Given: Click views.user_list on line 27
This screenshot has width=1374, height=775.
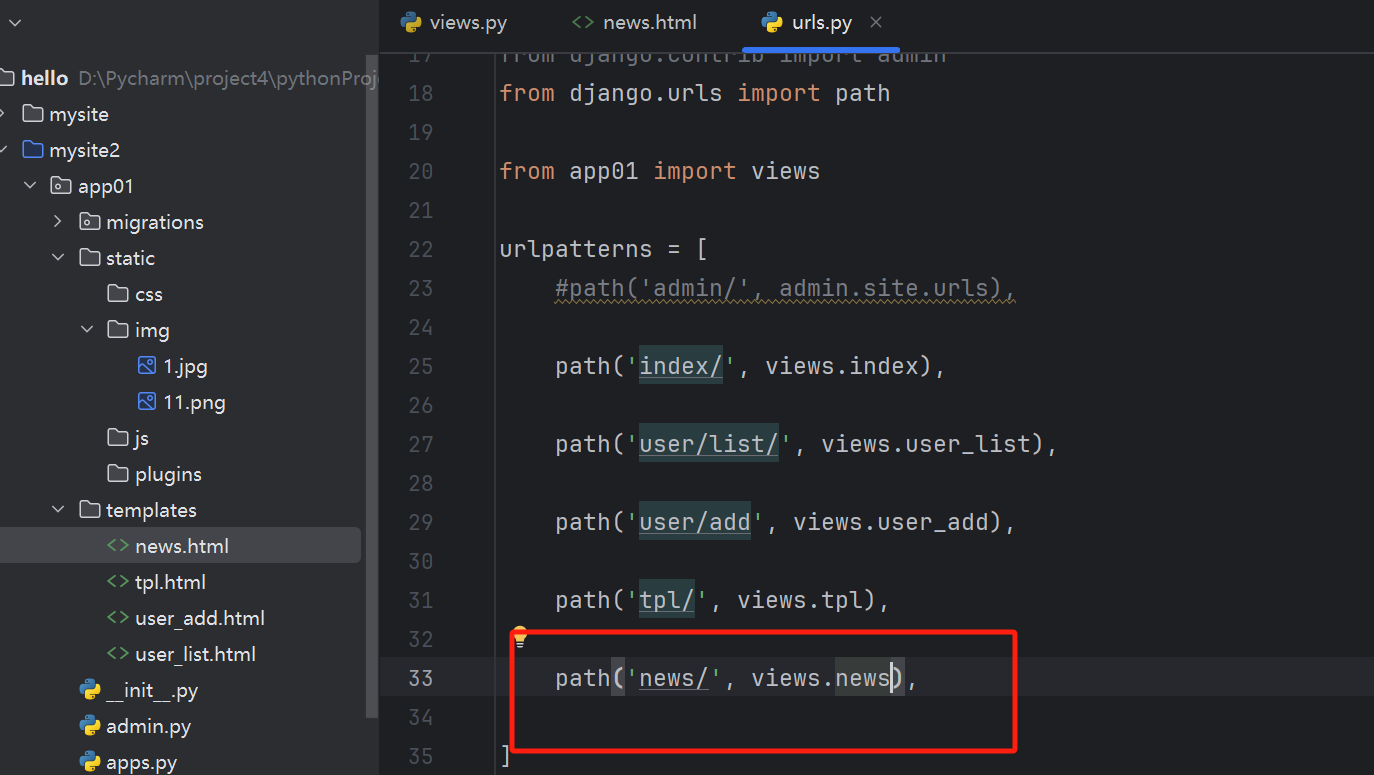Looking at the screenshot, I should [926, 444].
